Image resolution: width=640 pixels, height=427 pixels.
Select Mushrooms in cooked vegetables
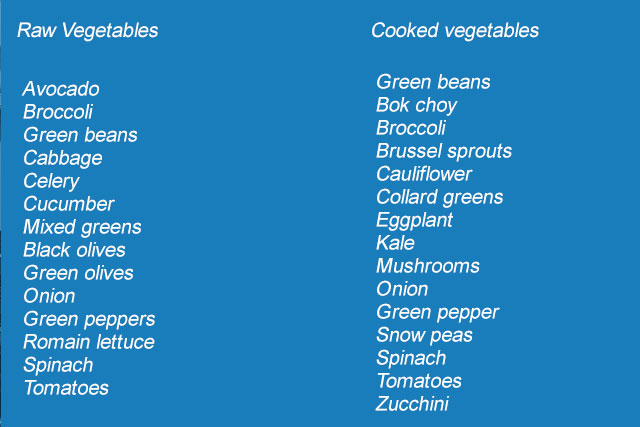(428, 266)
